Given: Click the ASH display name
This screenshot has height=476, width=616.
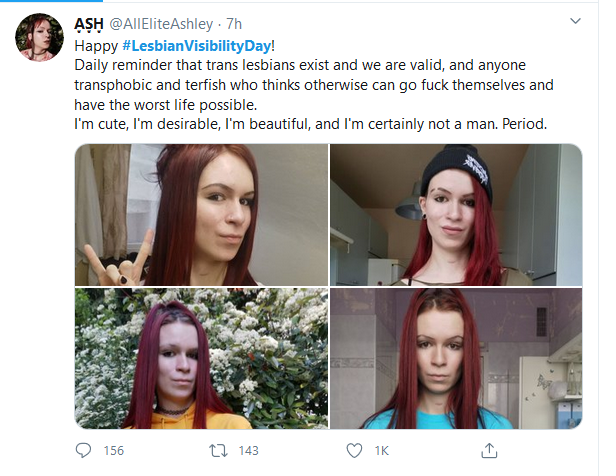Looking at the screenshot, I should 89,24.
